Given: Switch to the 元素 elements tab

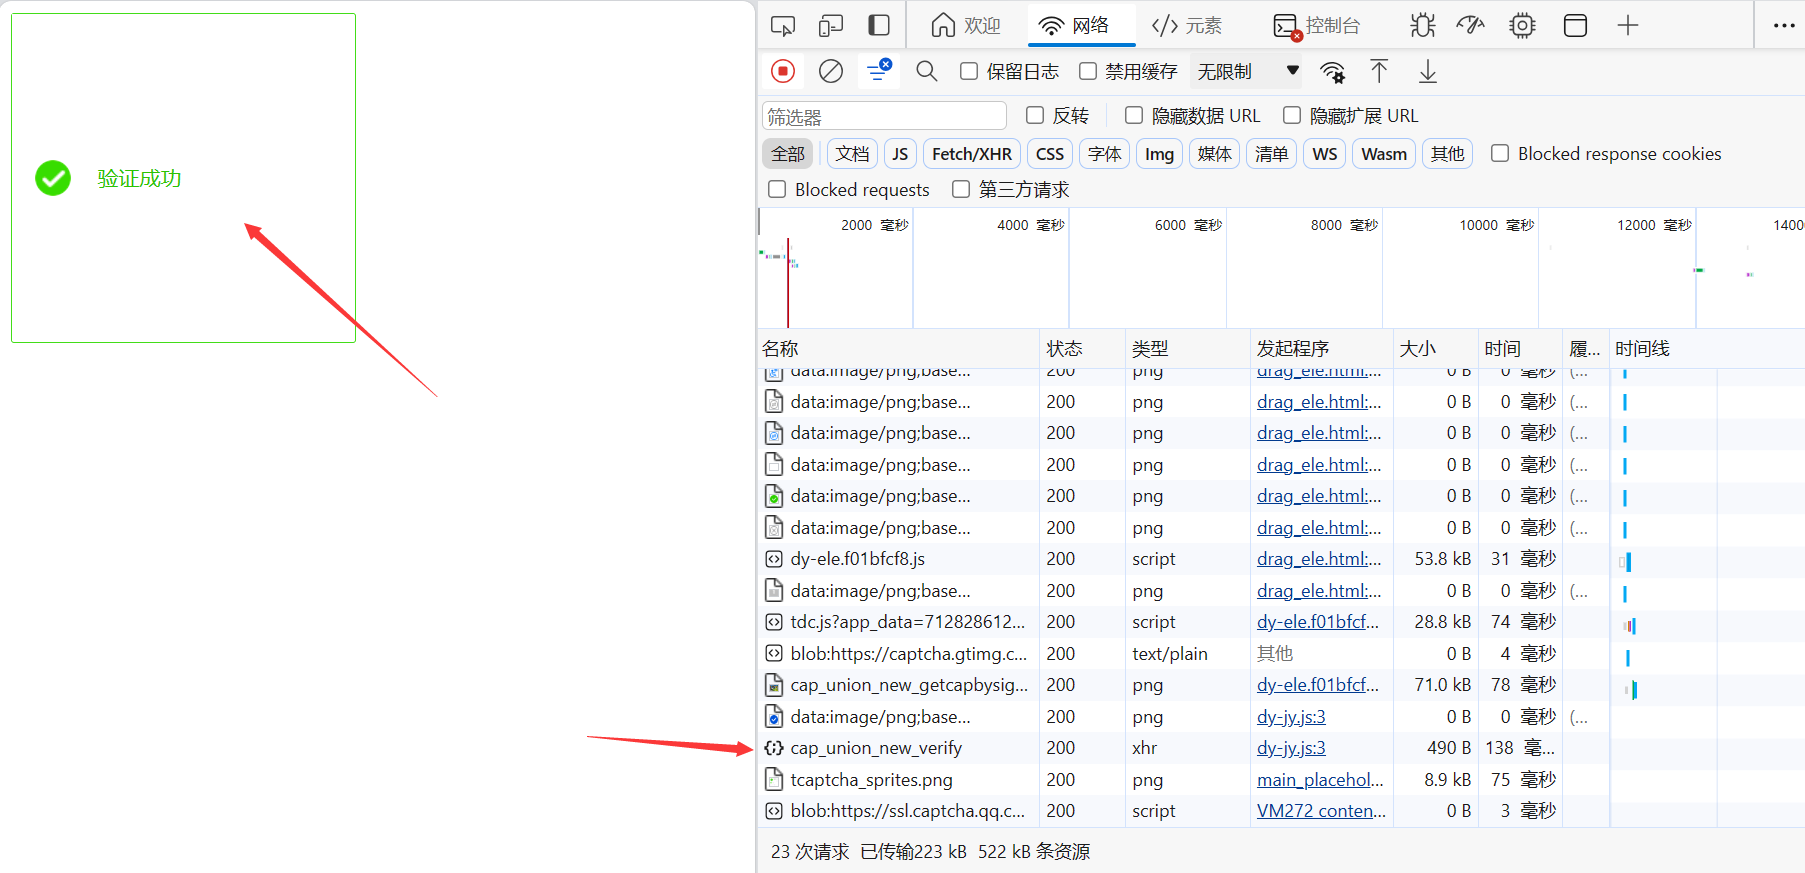Looking at the screenshot, I should (1187, 26).
